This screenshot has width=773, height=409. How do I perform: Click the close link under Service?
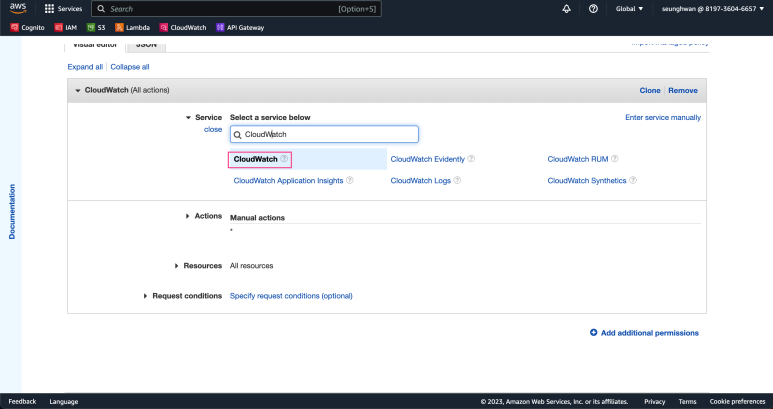pyautogui.click(x=213, y=130)
